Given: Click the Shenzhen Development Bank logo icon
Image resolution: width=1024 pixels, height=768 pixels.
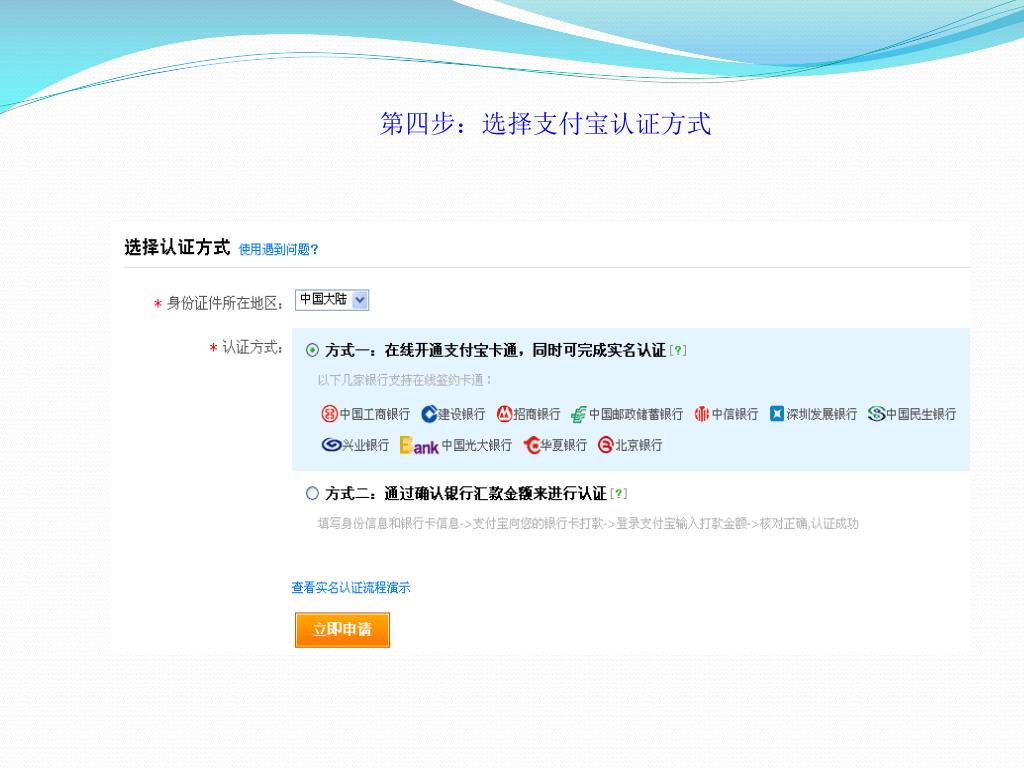Looking at the screenshot, I should tap(776, 413).
